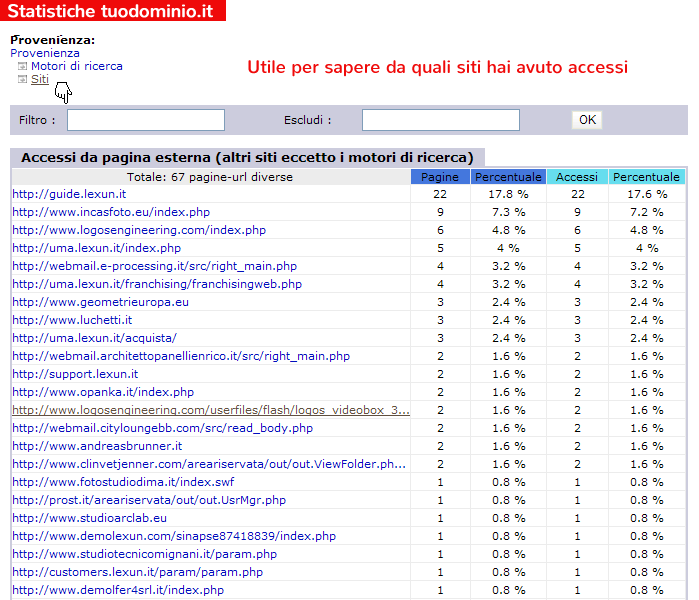Open the www.geometrieuropa.eu link
This screenshot has width=699, height=600.
point(101,302)
